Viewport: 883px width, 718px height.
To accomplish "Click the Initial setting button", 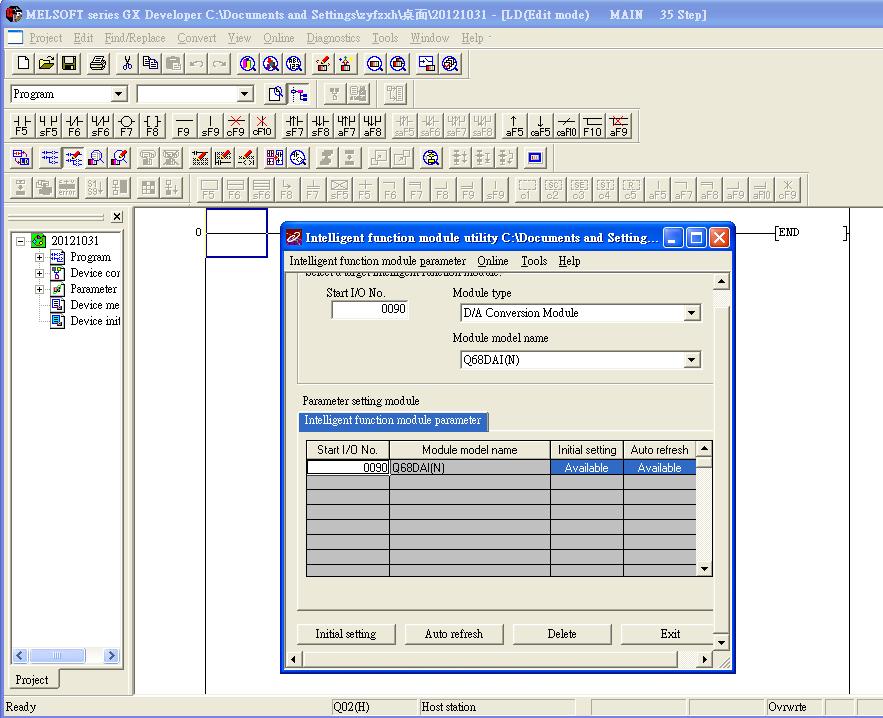I will (x=346, y=634).
